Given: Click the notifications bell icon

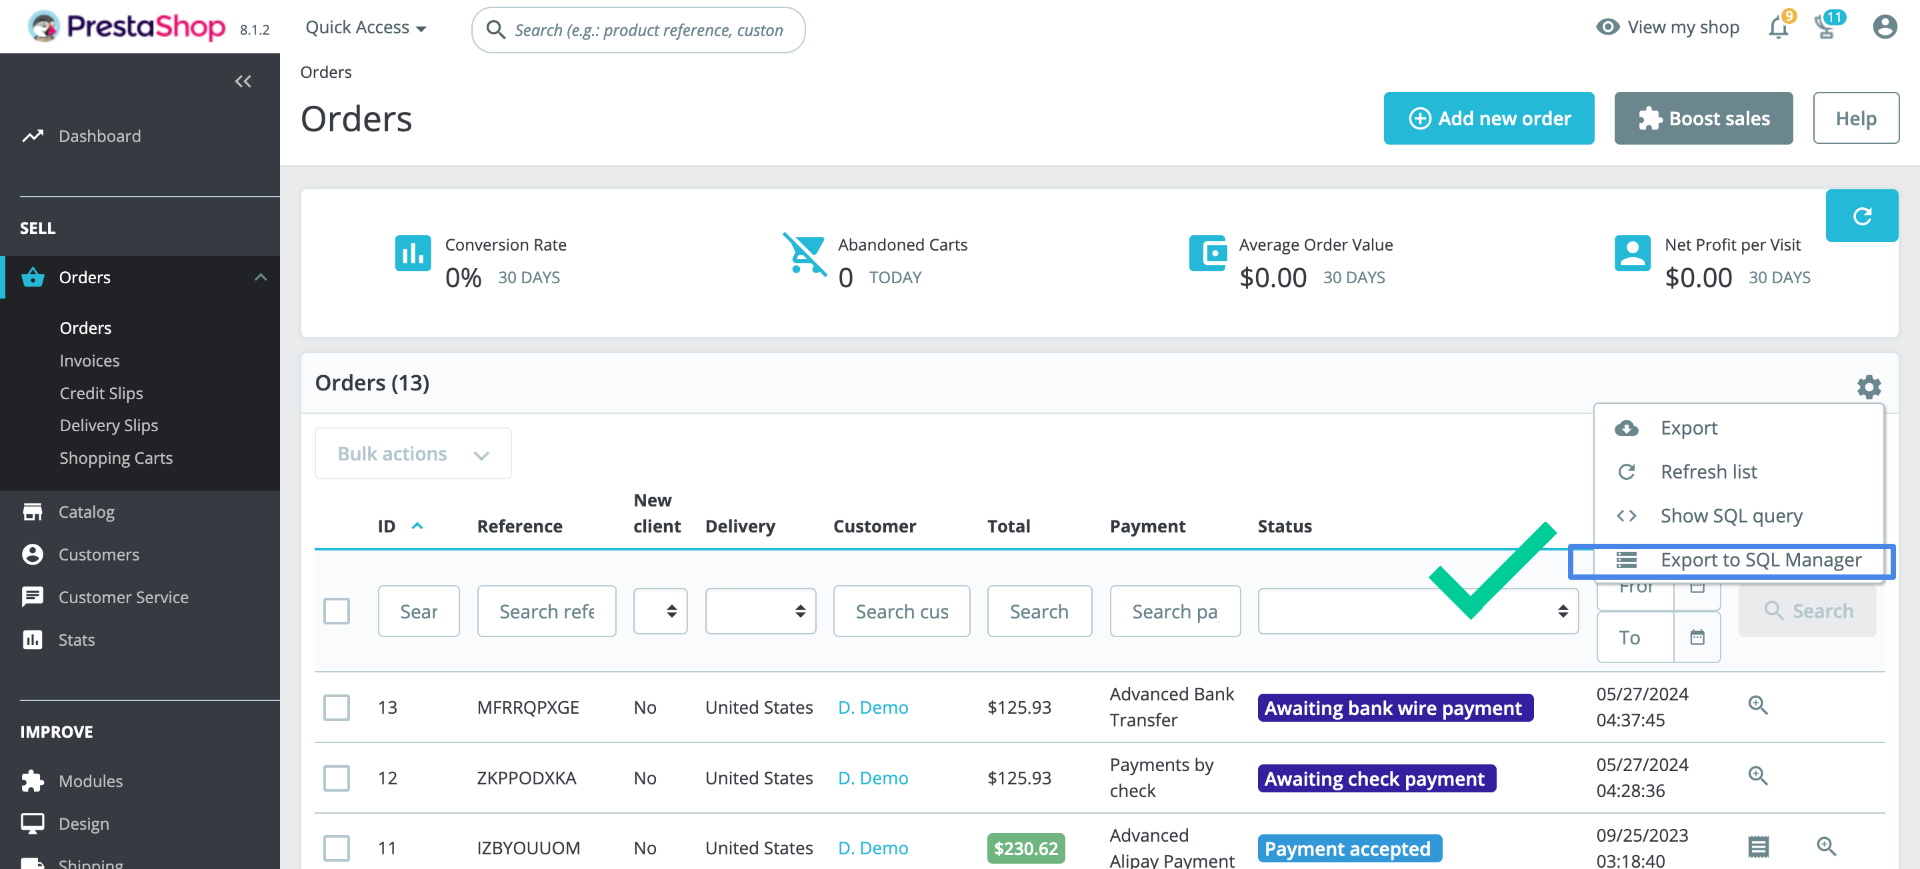Looking at the screenshot, I should 1778,28.
